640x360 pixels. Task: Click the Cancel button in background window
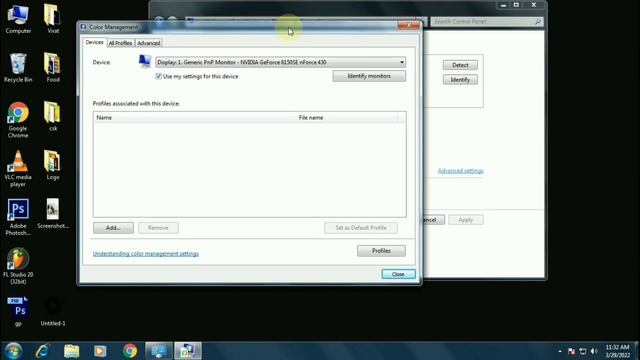coord(433,220)
